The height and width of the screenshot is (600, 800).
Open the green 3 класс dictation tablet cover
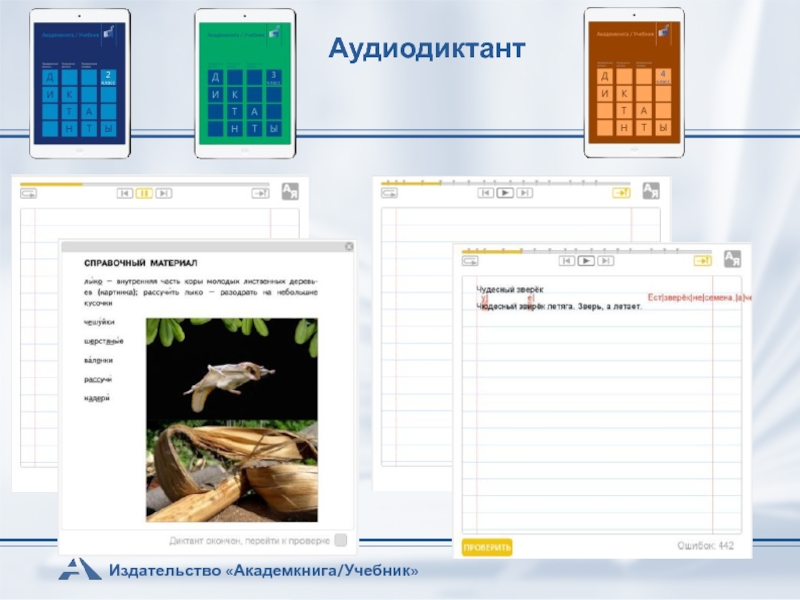(245, 83)
